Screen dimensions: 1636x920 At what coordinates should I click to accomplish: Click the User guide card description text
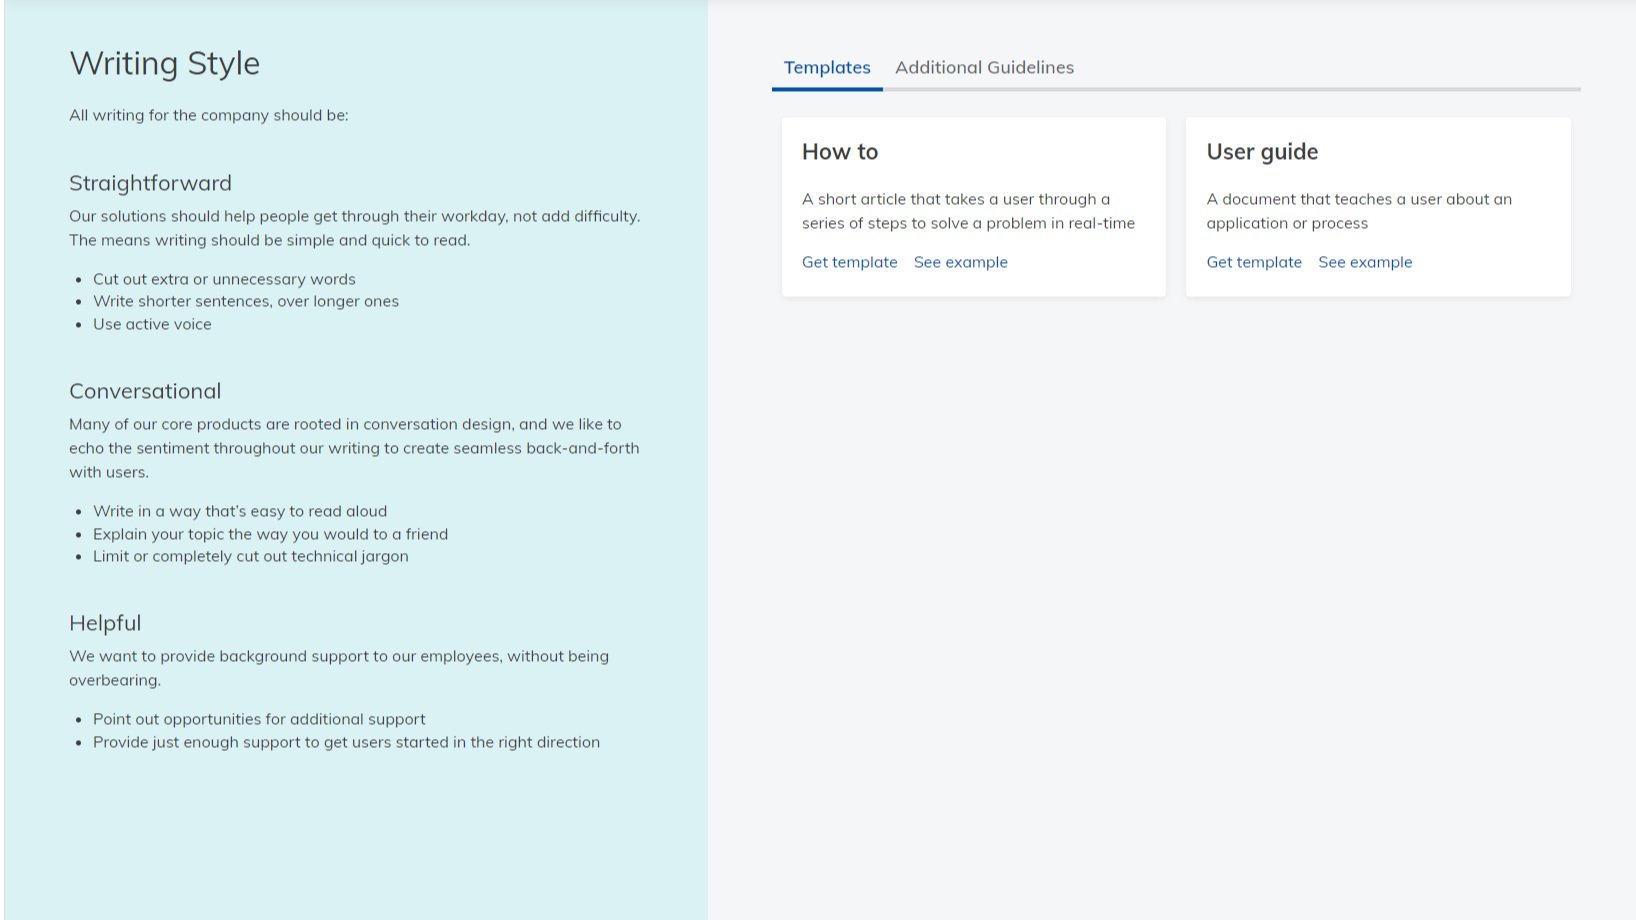click(1359, 211)
